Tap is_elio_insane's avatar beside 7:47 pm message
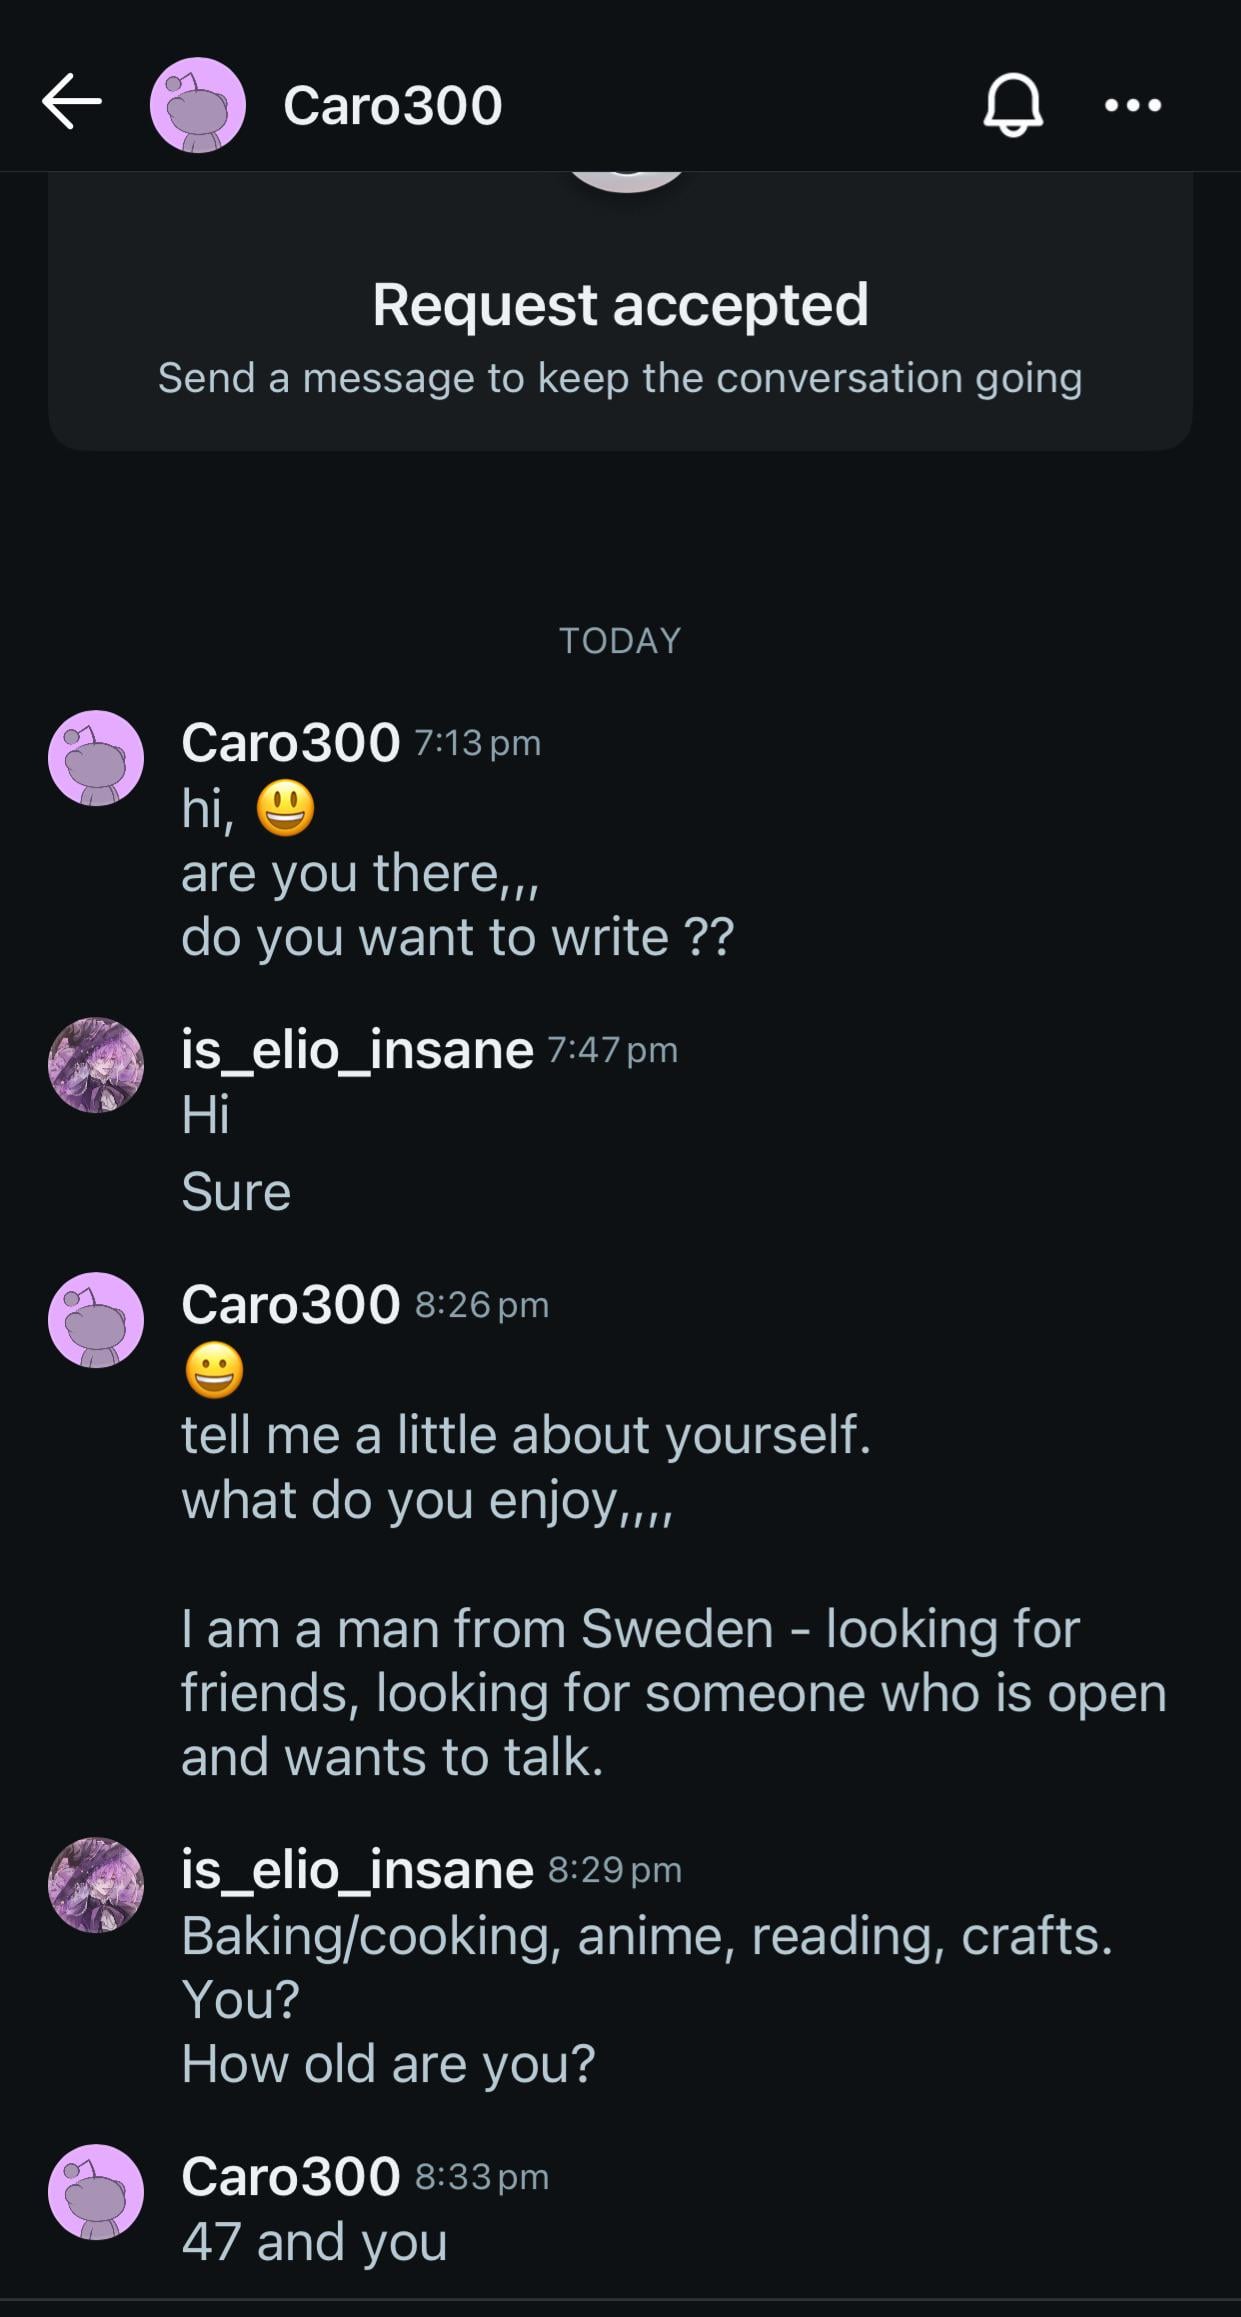This screenshot has width=1241, height=2317. [96, 1065]
